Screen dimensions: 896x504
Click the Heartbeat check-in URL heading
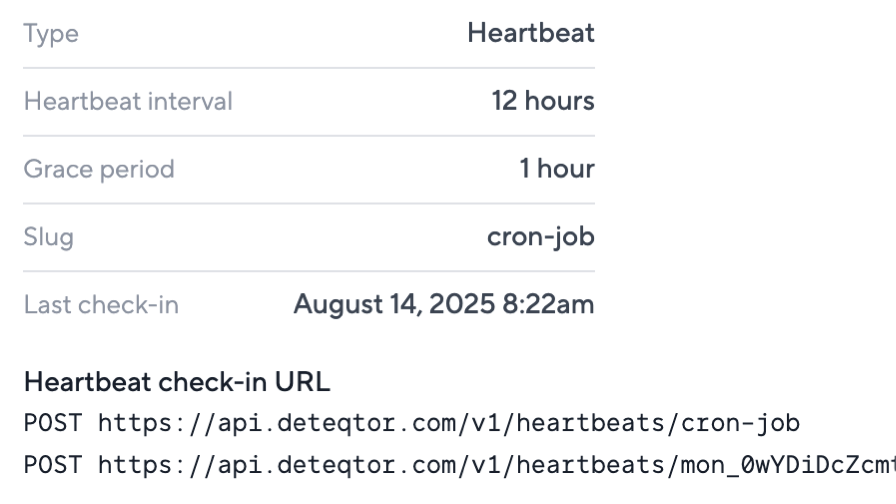point(177,382)
